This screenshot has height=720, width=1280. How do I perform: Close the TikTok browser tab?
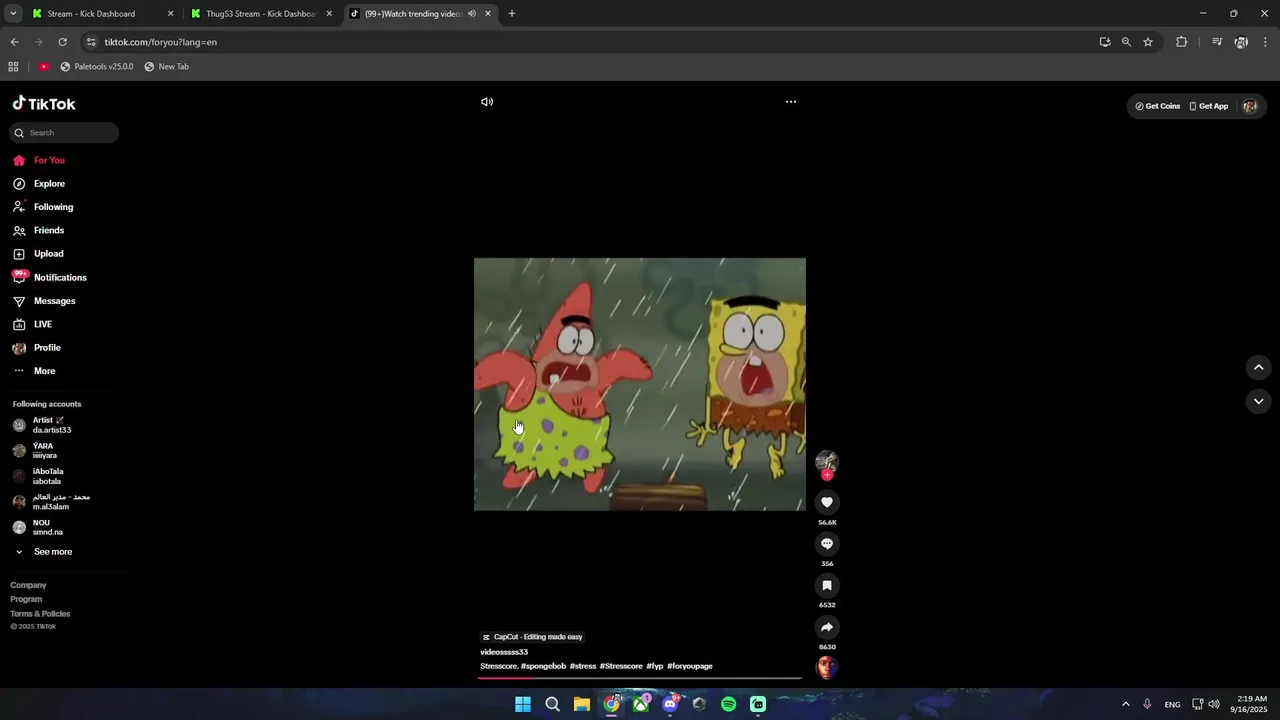pyautogui.click(x=488, y=14)
